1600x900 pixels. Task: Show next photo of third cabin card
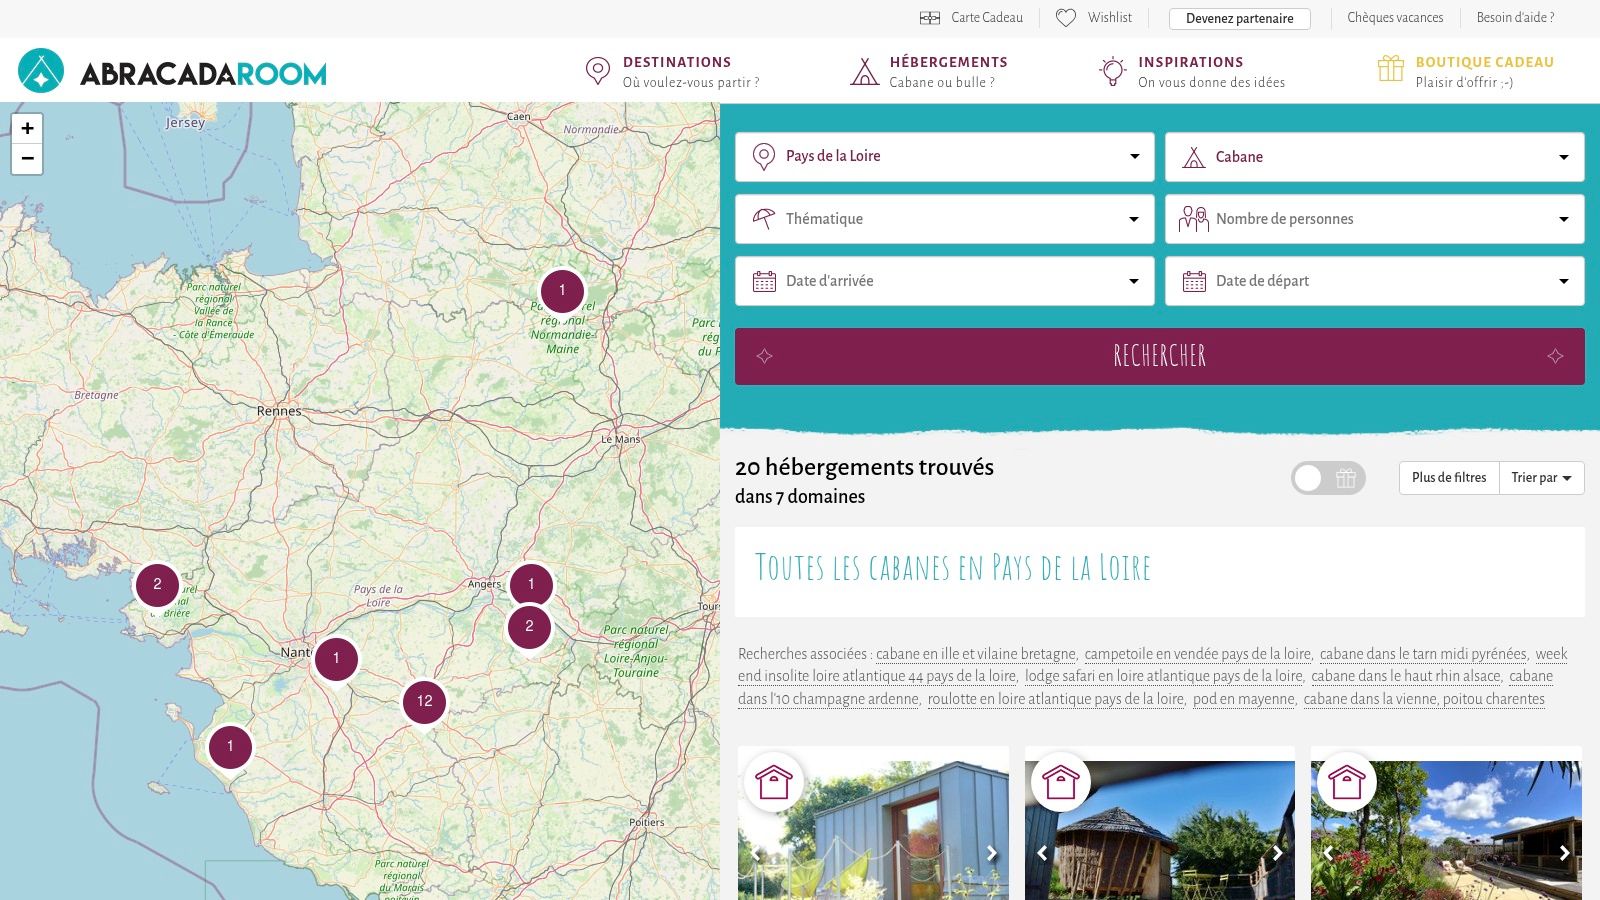(1564, 853)
